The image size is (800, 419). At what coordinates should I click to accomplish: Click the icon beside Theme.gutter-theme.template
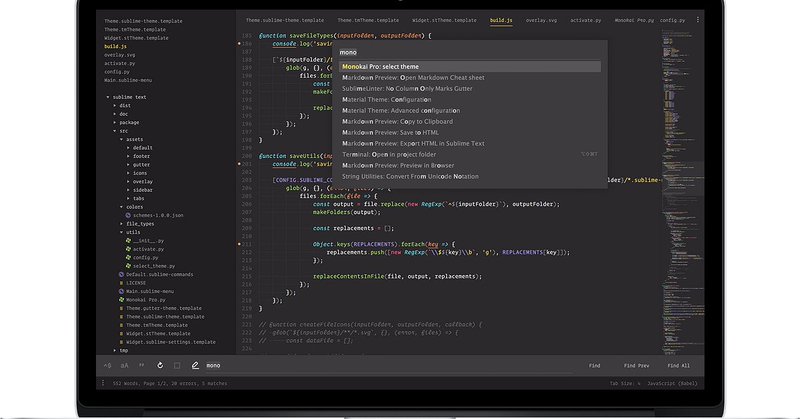(x=121, y=308)
